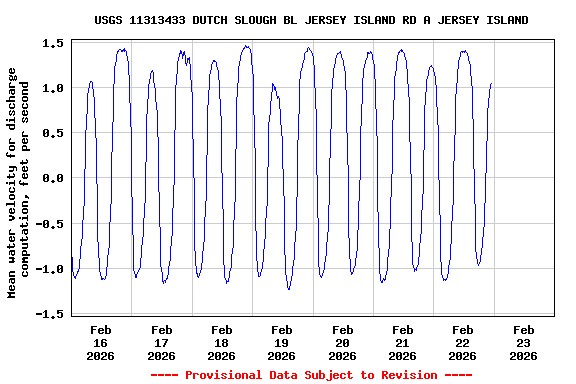Image resolution: width=576 pixels, height=384 pixels.
Task: Click the 'Feb 21 2026' date label
Action: click(402, 343)
